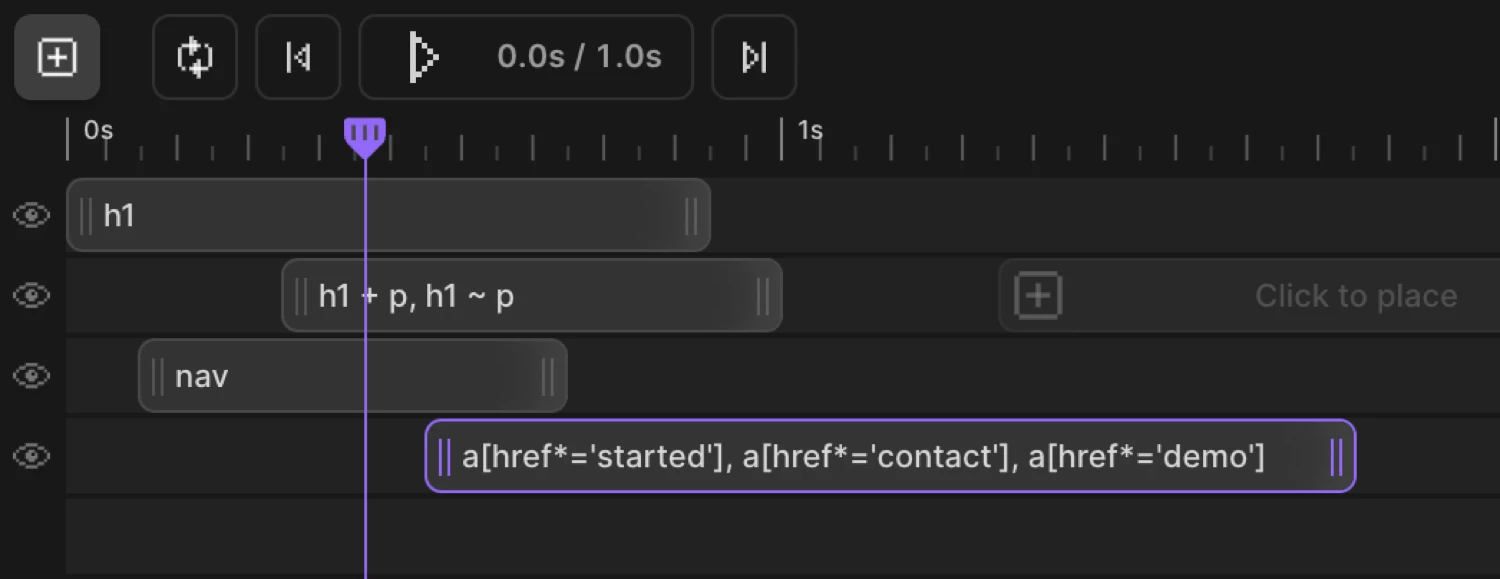Image resolution: width=1500 pixels, height=579 pixels.
Task: Hide the h1 track with its eye toggle
Action: [31, 215]
